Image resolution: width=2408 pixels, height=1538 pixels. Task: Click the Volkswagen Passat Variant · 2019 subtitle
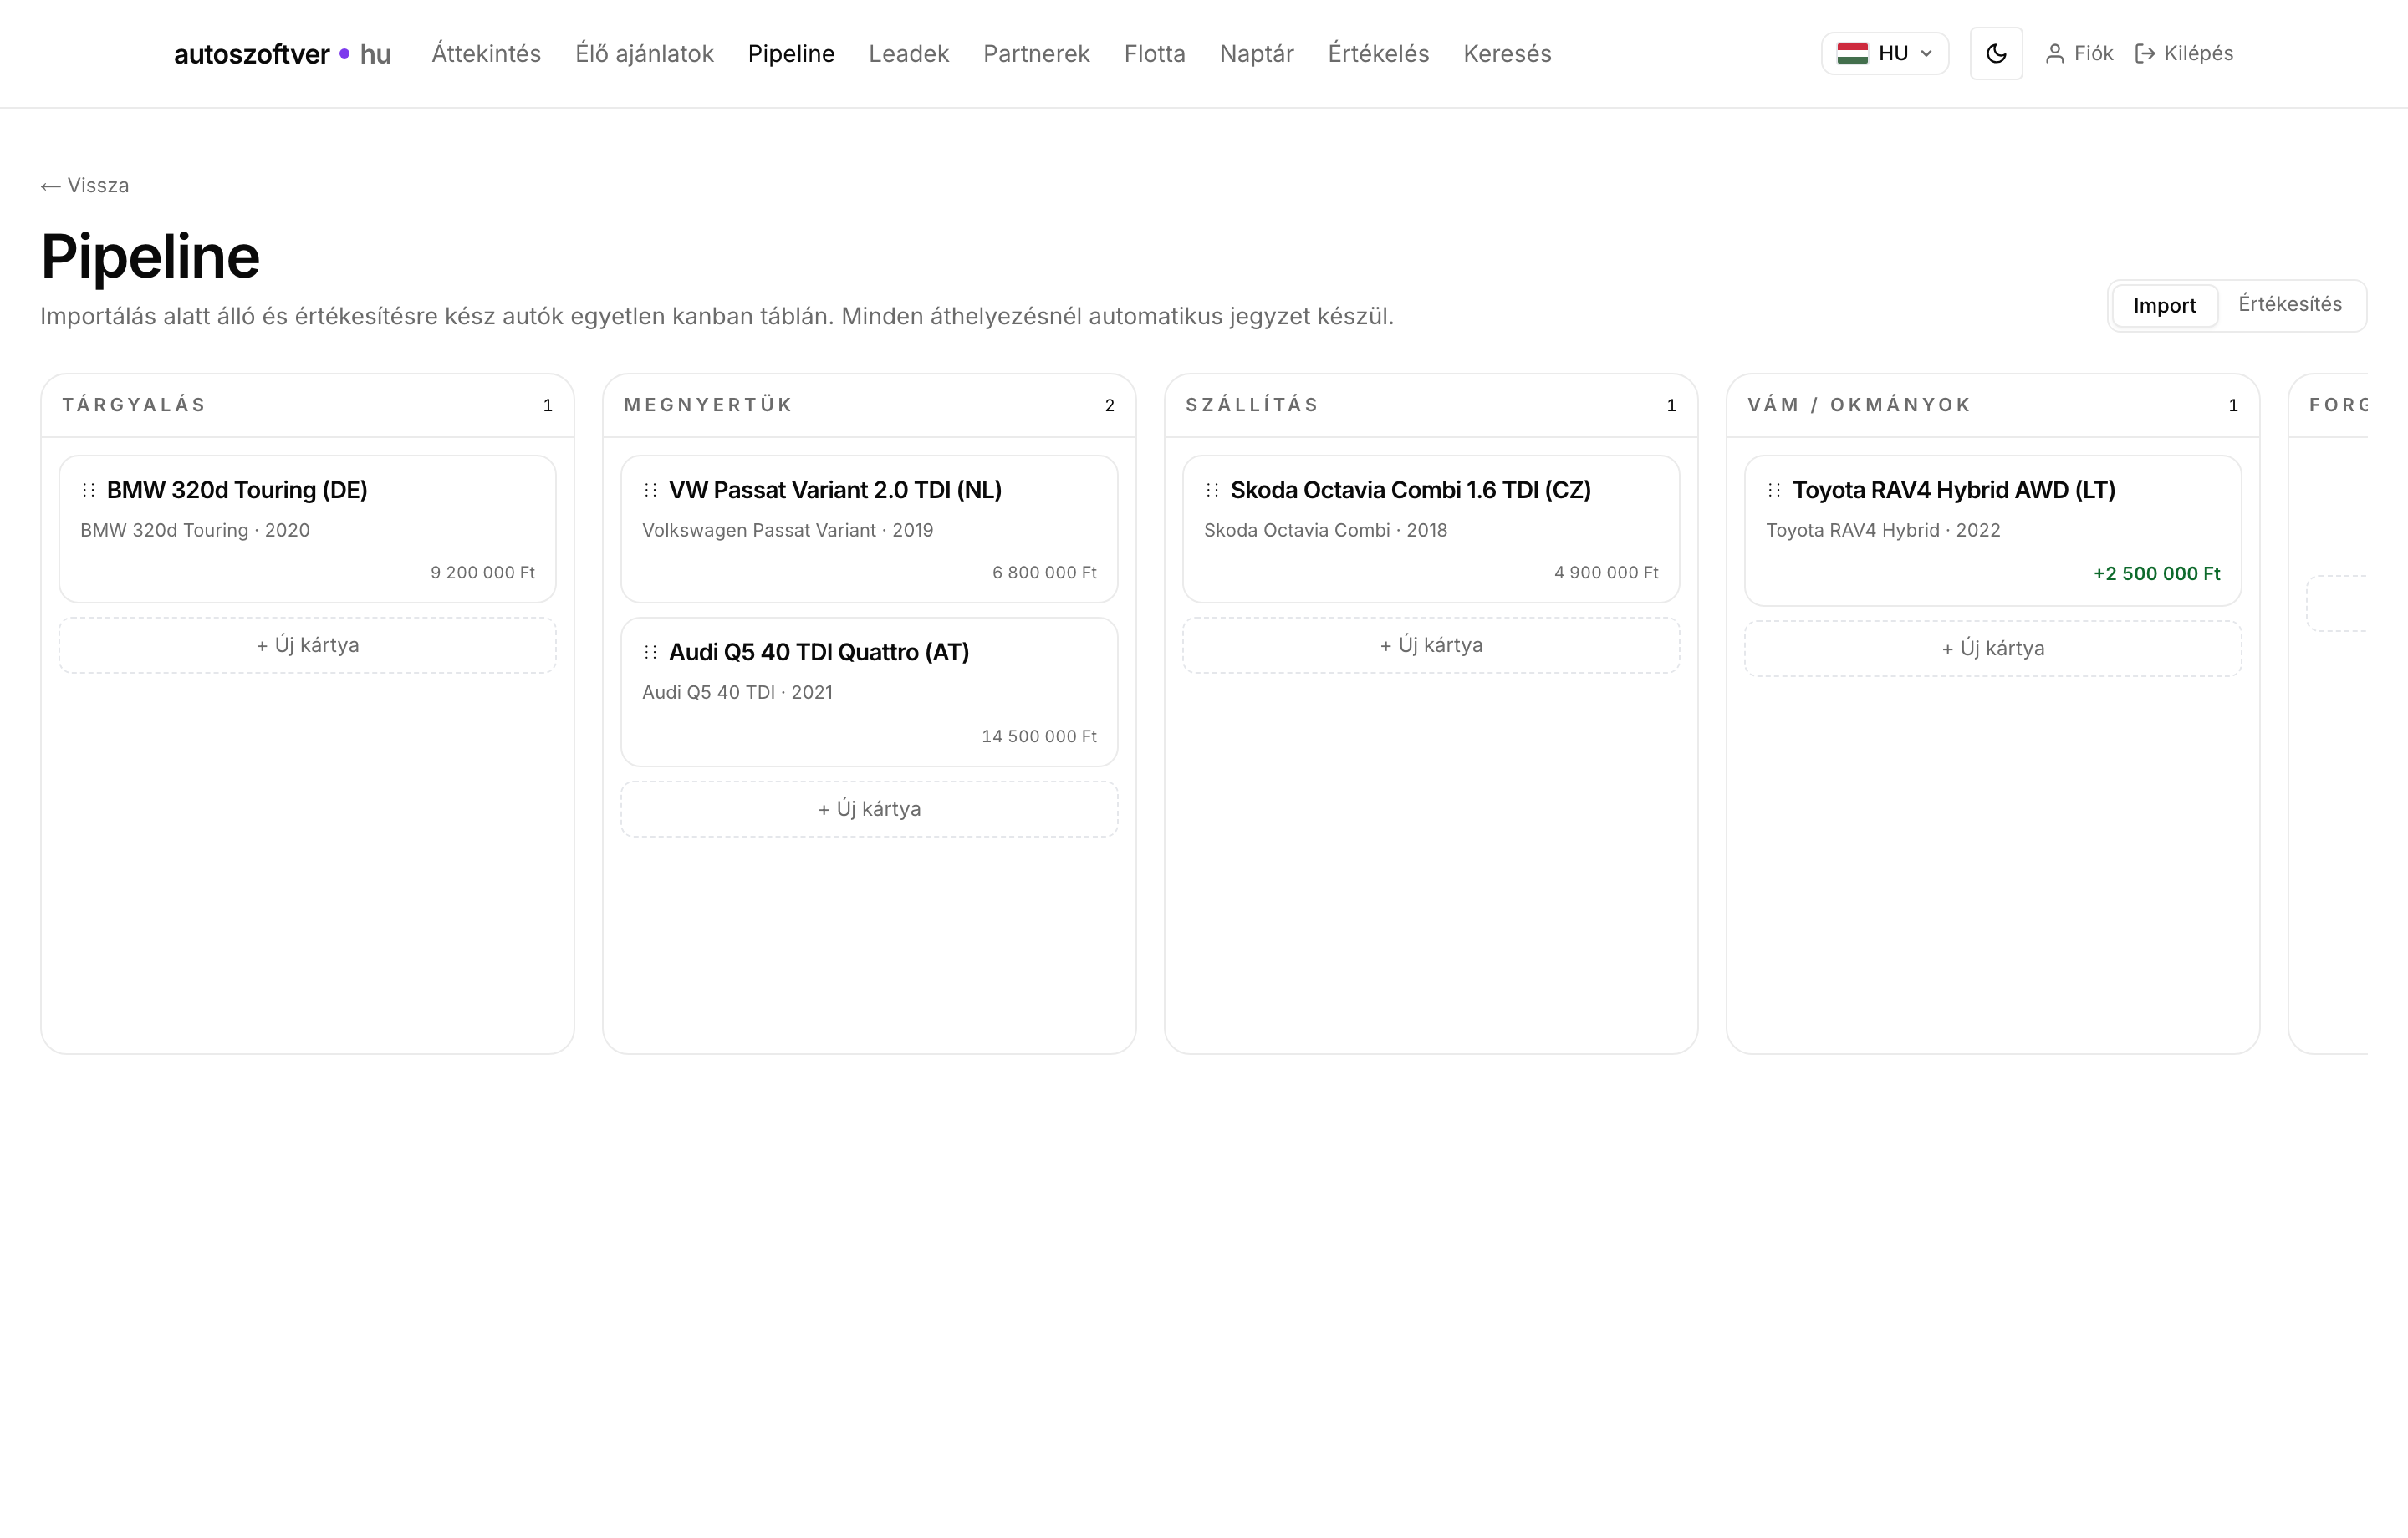click(788, 531)
